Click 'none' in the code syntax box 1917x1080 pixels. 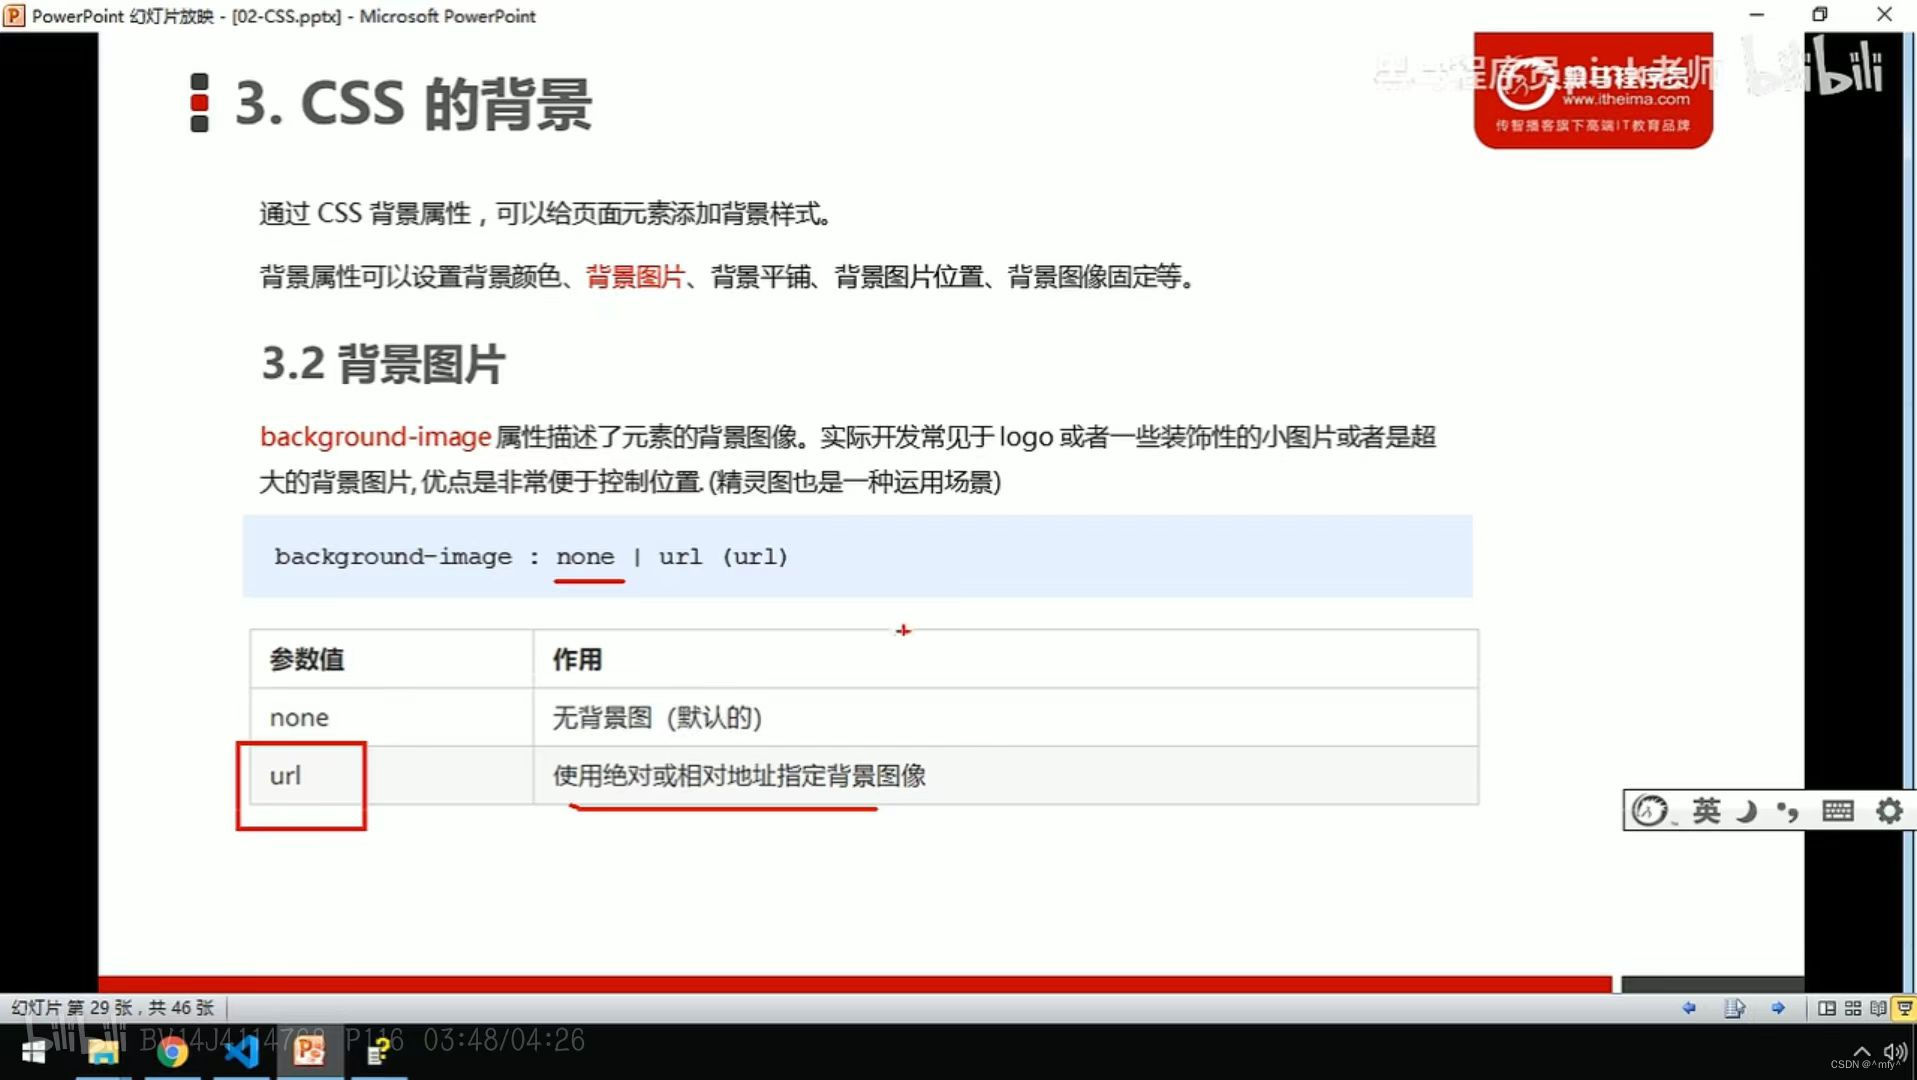585,557
